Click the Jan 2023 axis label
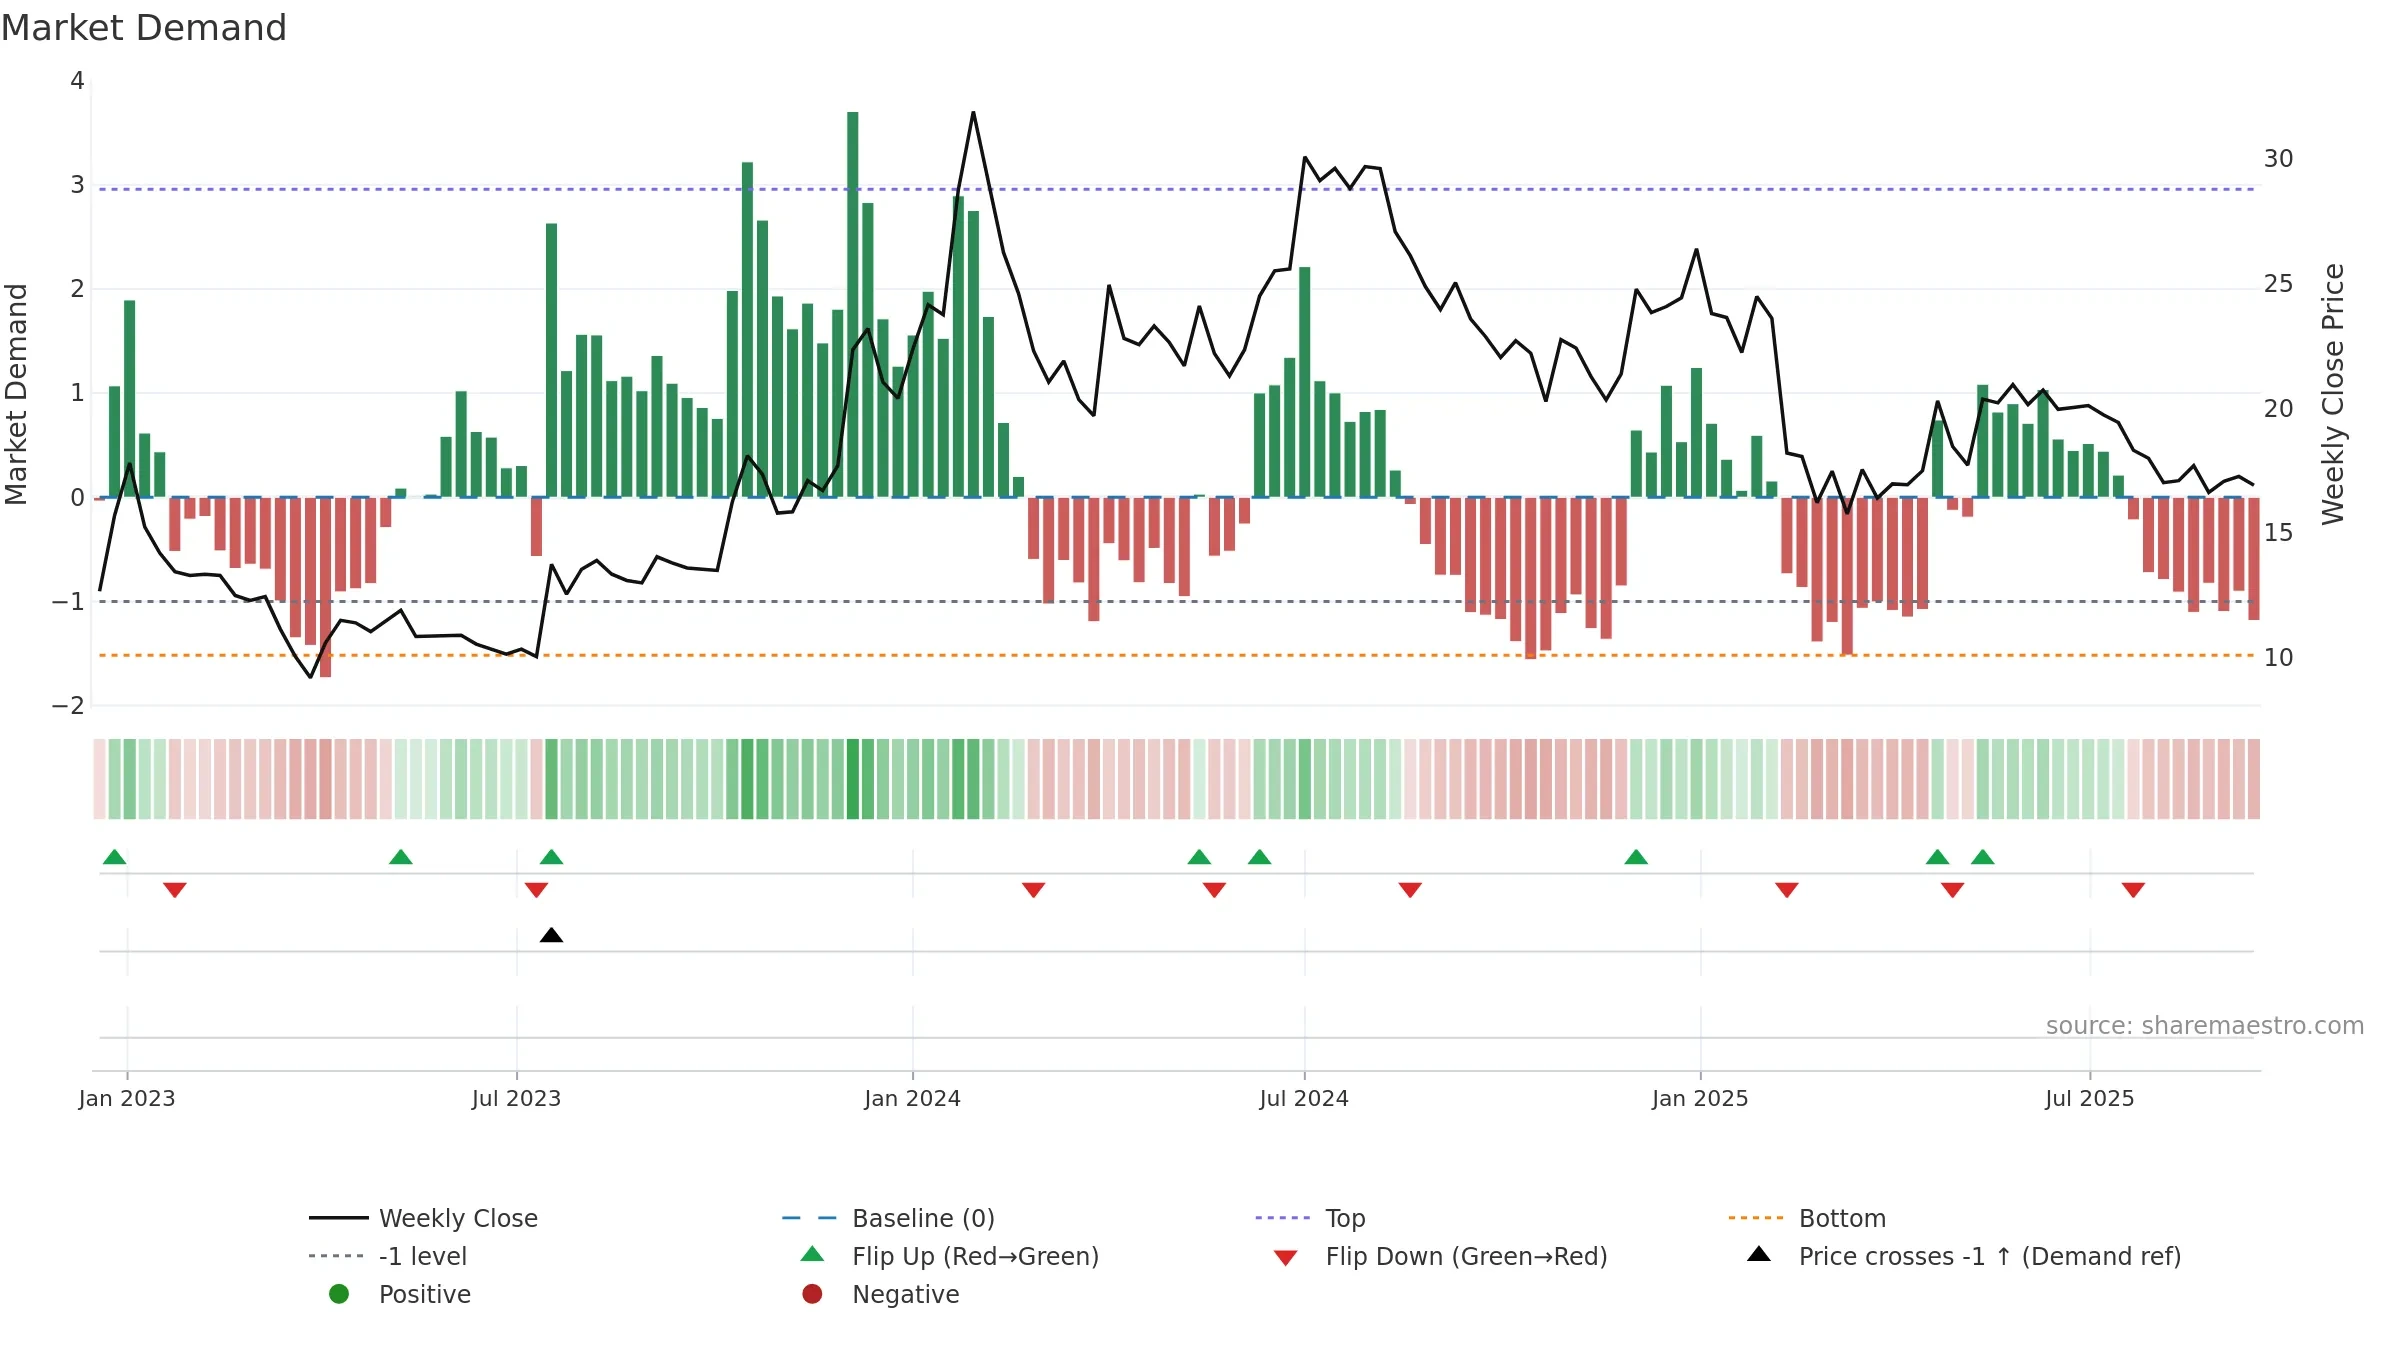This screenshot has height=1350, width=2400. click(127, 1098)
